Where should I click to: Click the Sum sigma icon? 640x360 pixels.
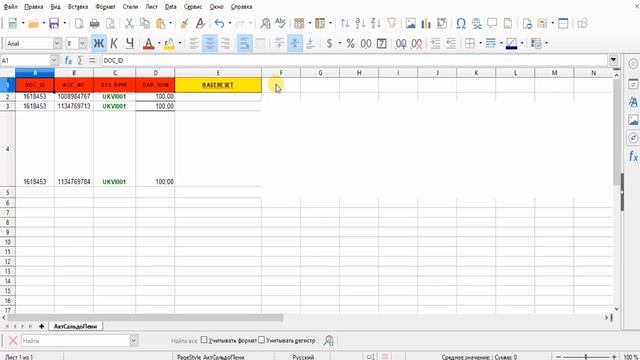(80, 60)
